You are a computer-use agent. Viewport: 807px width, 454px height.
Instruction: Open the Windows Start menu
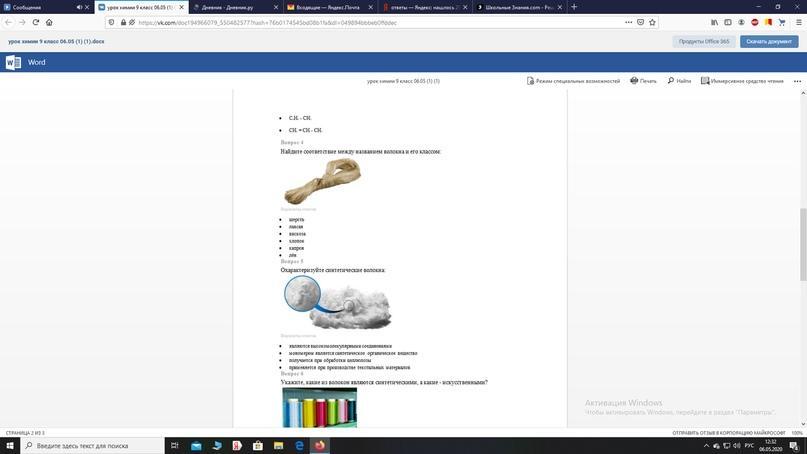(10, 446)
